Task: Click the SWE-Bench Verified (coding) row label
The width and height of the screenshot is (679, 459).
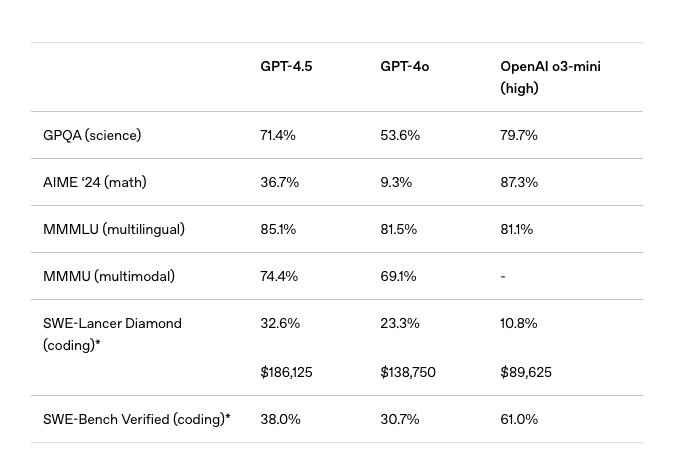Action: click(136, 419)
